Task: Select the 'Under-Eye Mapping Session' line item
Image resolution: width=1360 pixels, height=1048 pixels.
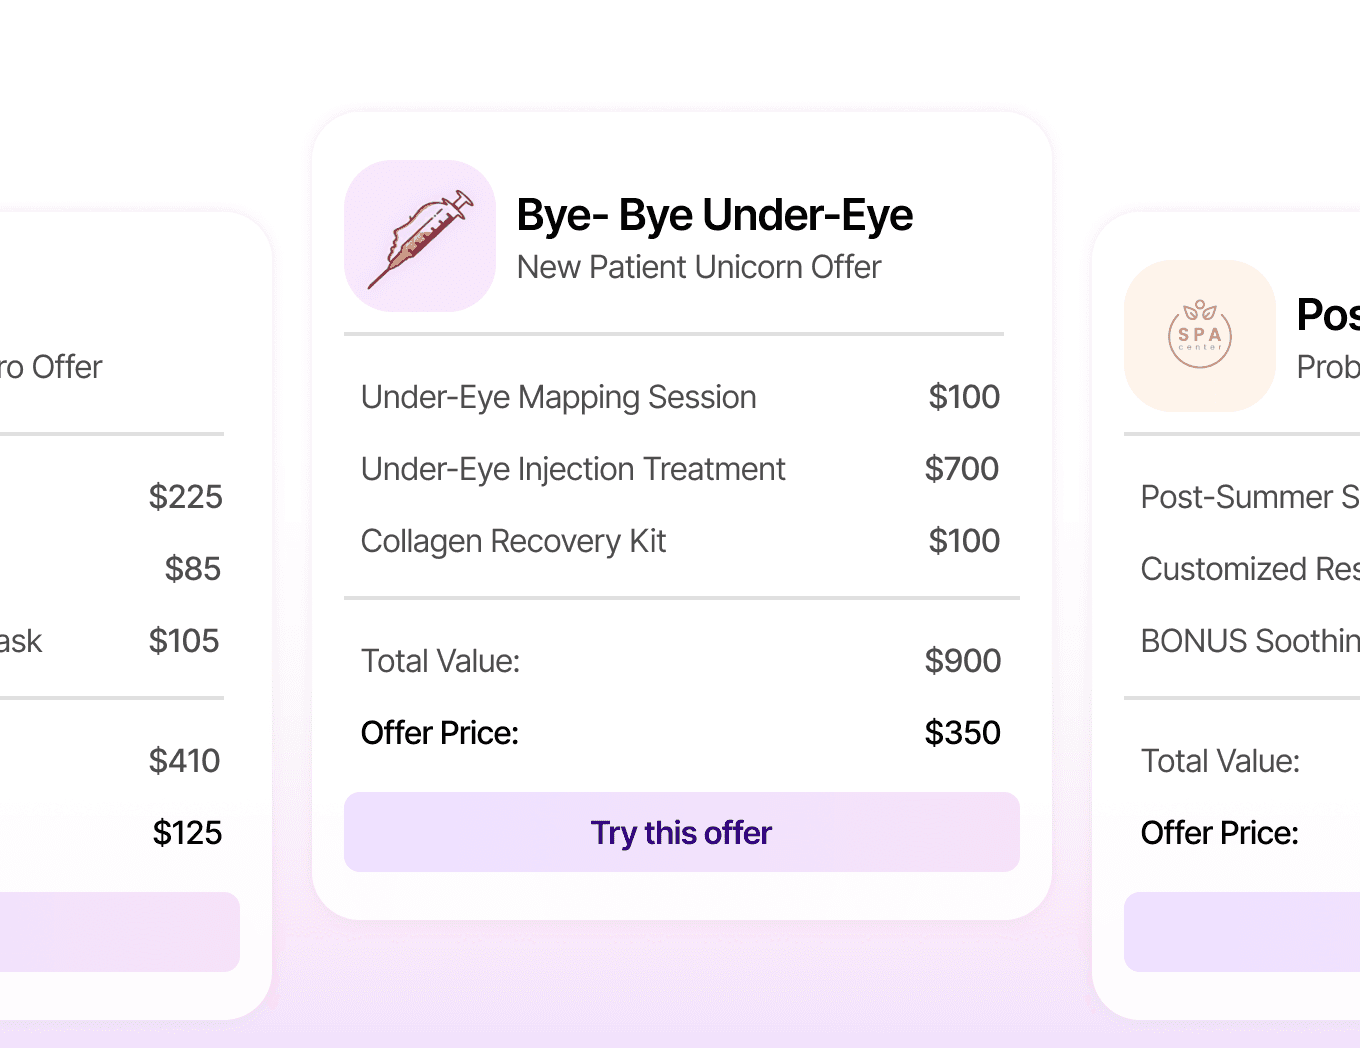Action: (558, 397)
